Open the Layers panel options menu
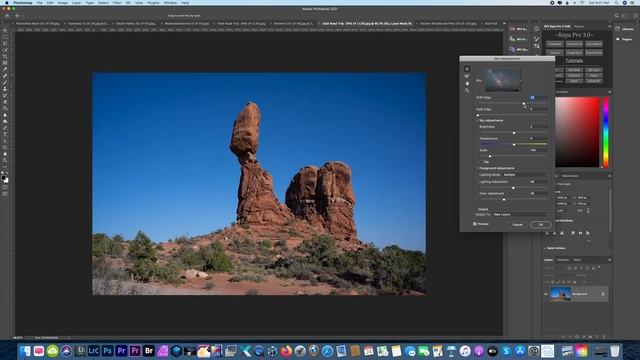This screenshot has height=360, width=640. point(610,260)
